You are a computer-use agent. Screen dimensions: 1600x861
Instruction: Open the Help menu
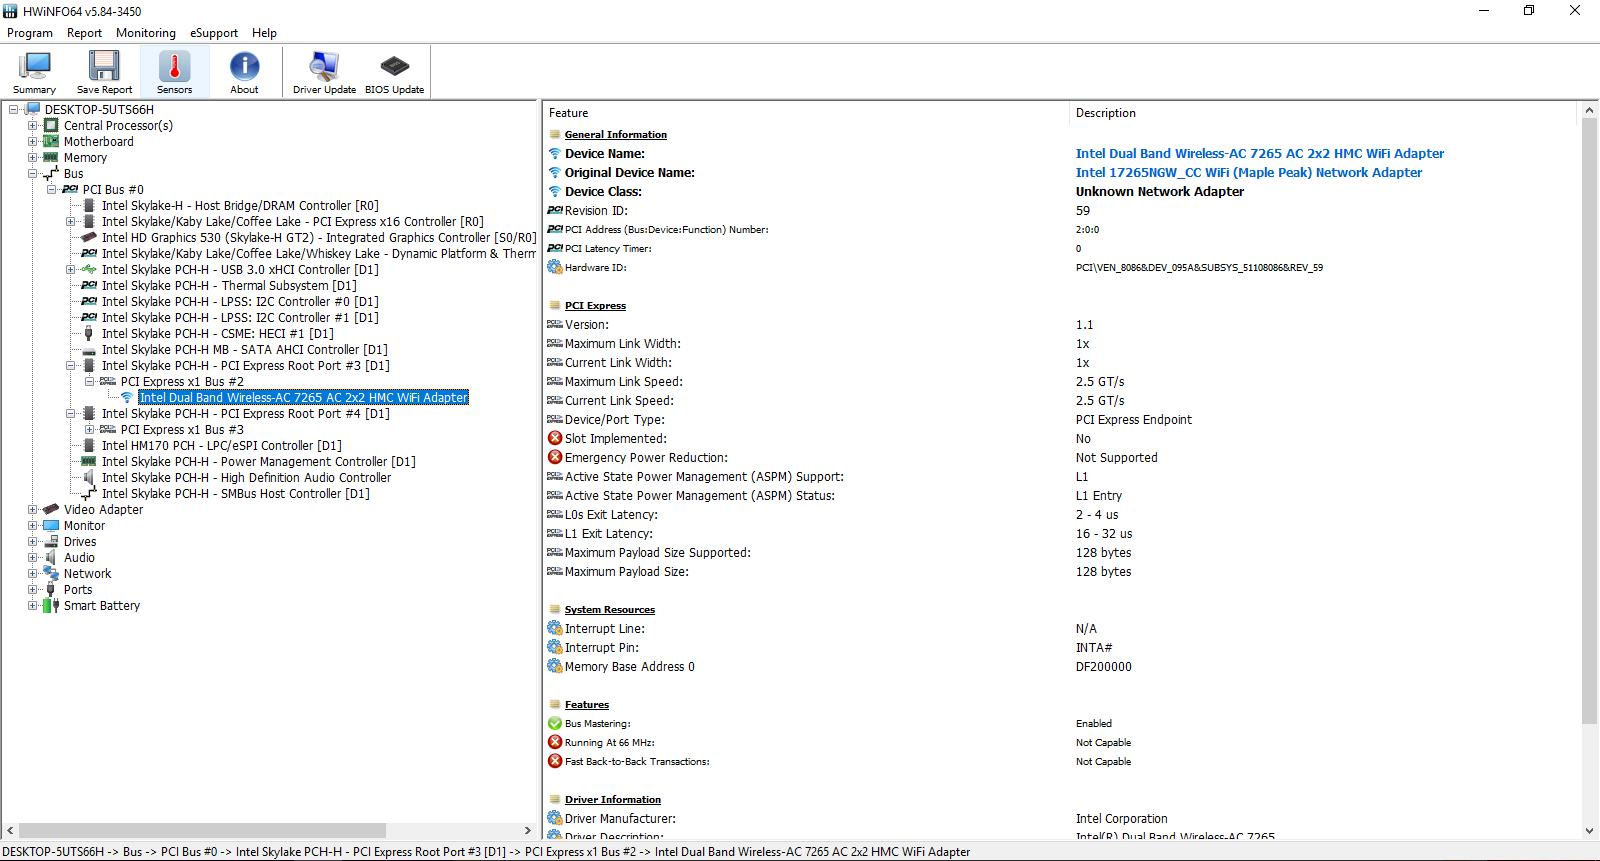(264, 33)
